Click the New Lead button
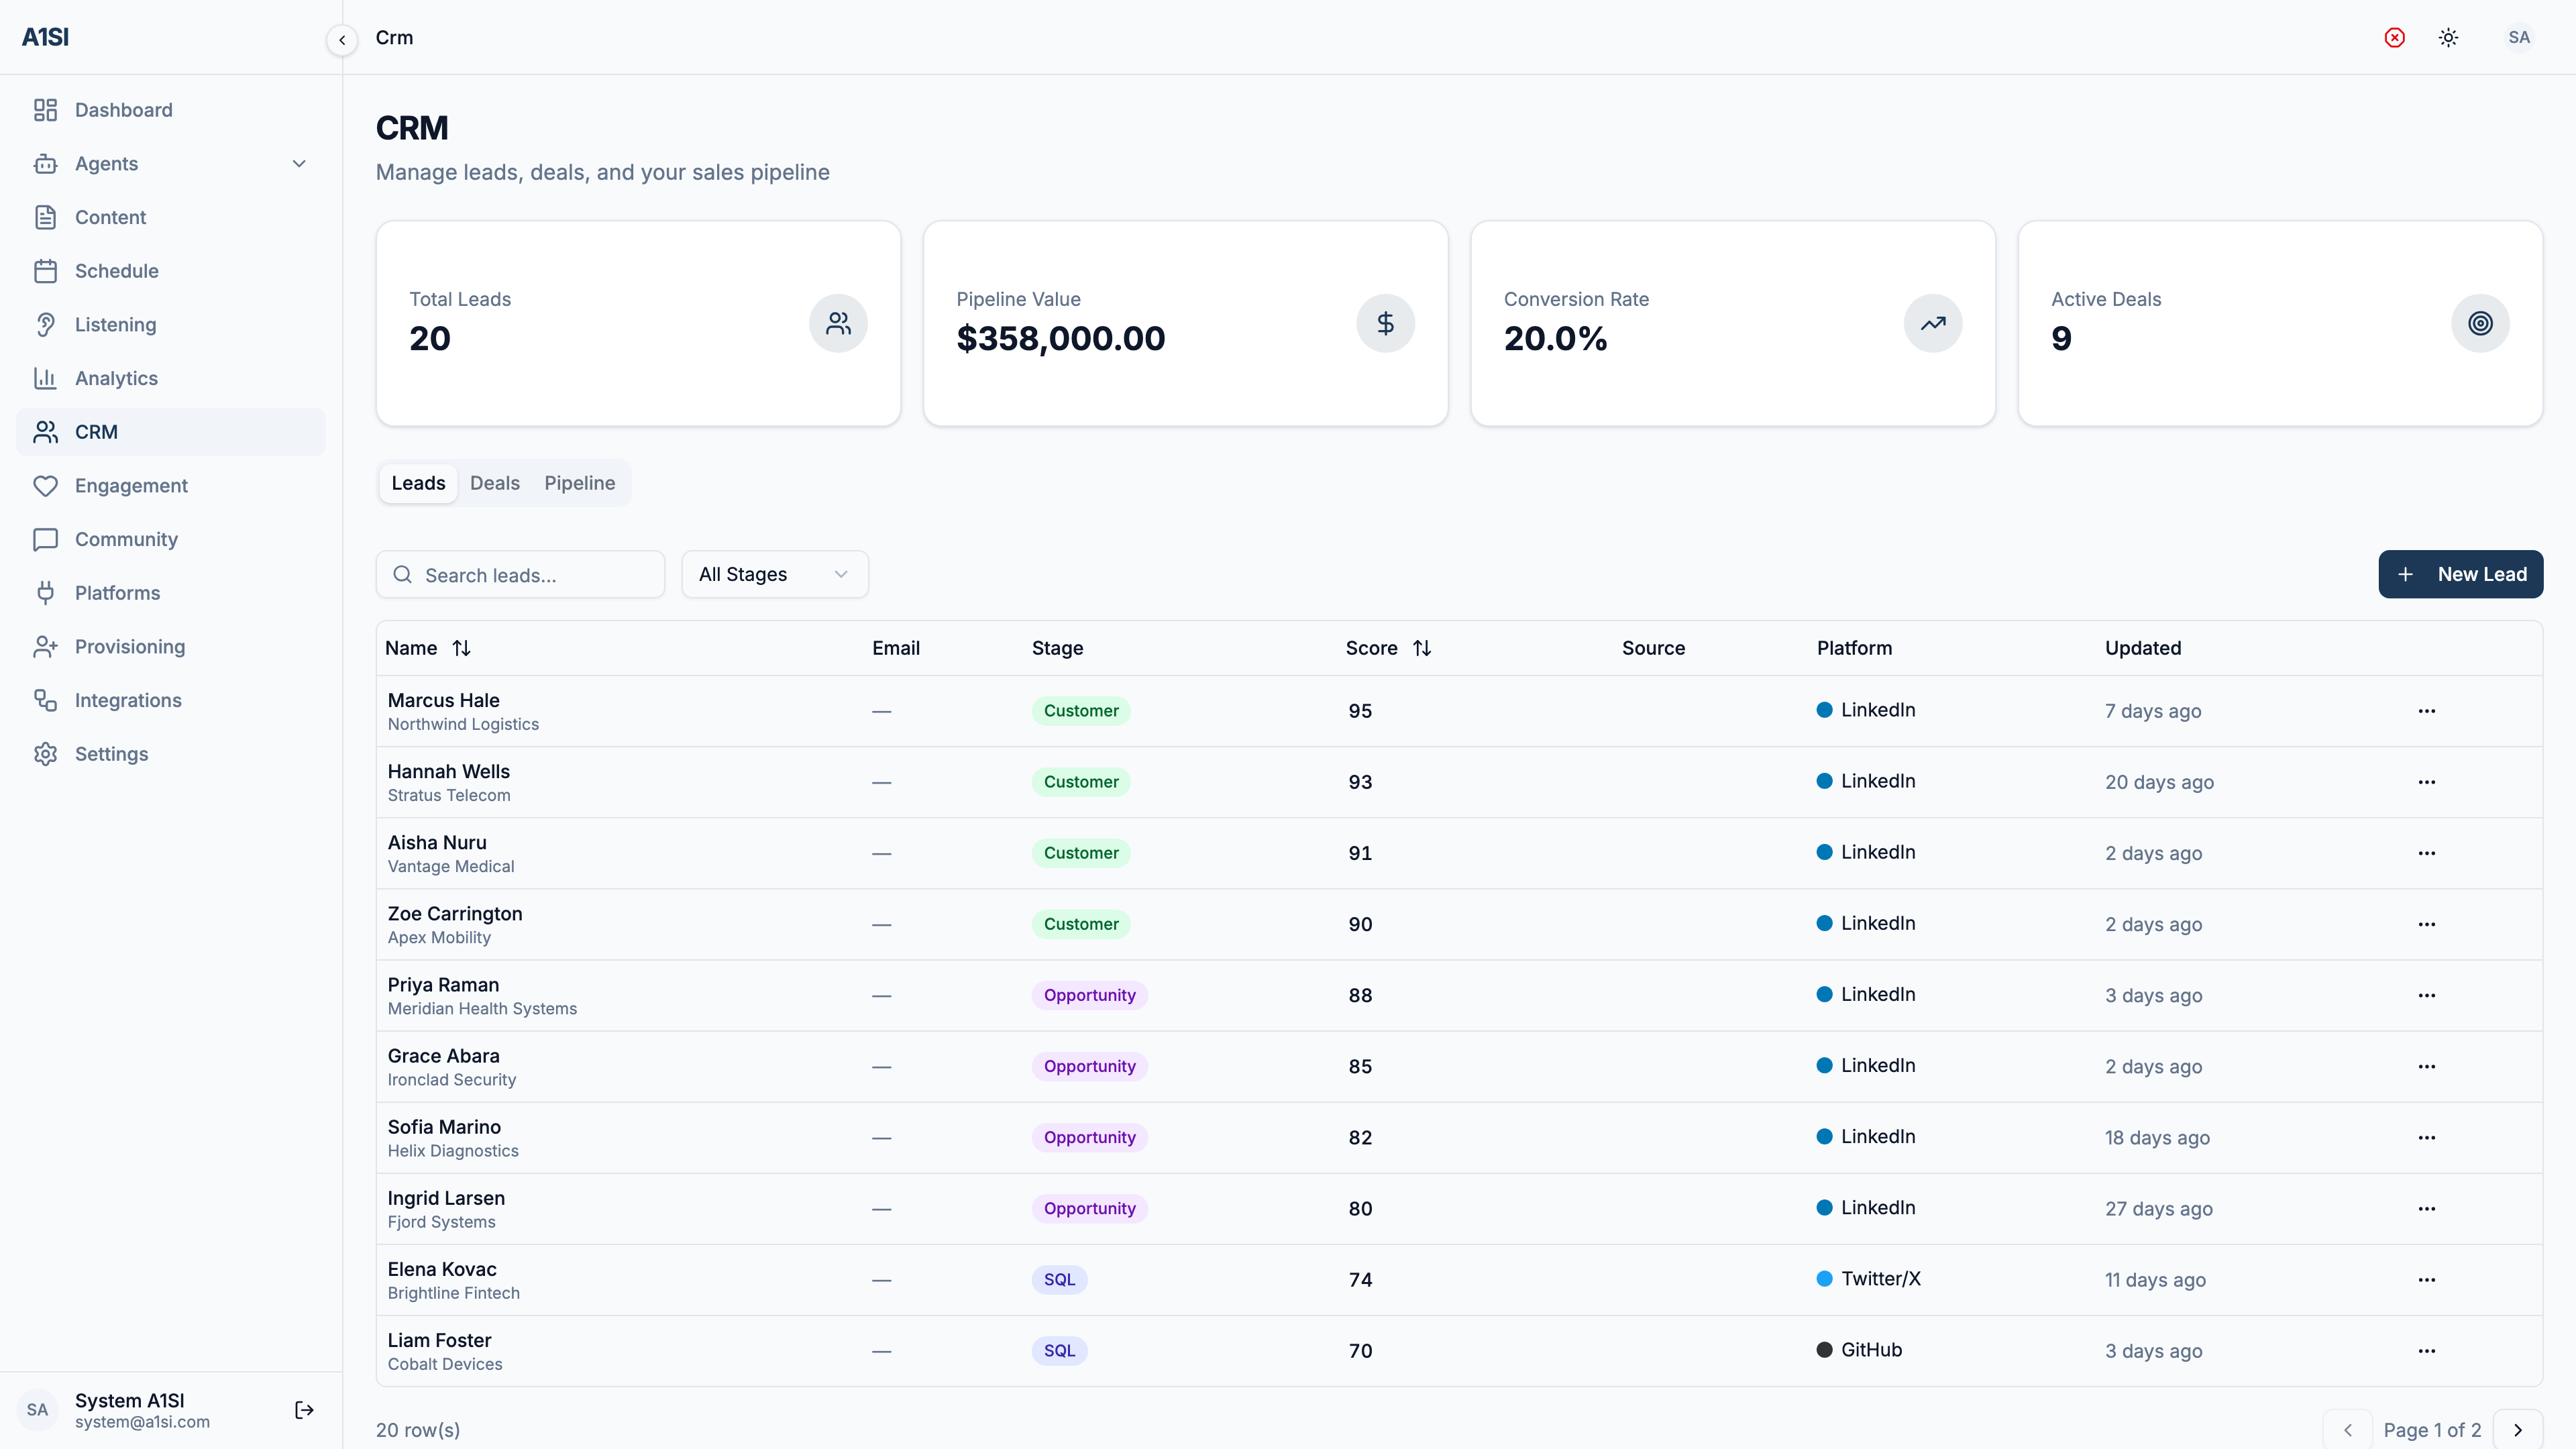Screen dimensions: 2576x1449 pyautogui.click(x=2460, y=574)
